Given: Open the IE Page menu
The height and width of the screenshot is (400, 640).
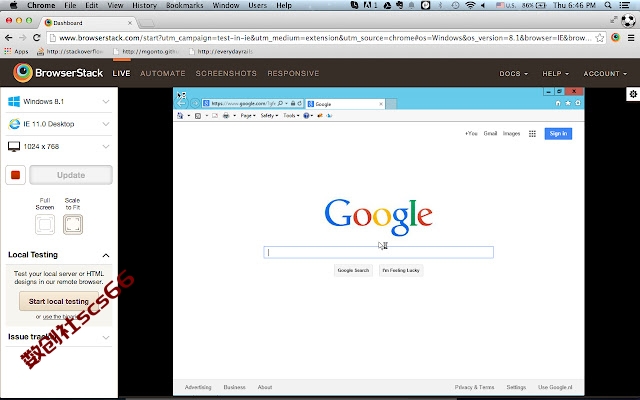Looking at the screenshot, I should tap(248, 116).
